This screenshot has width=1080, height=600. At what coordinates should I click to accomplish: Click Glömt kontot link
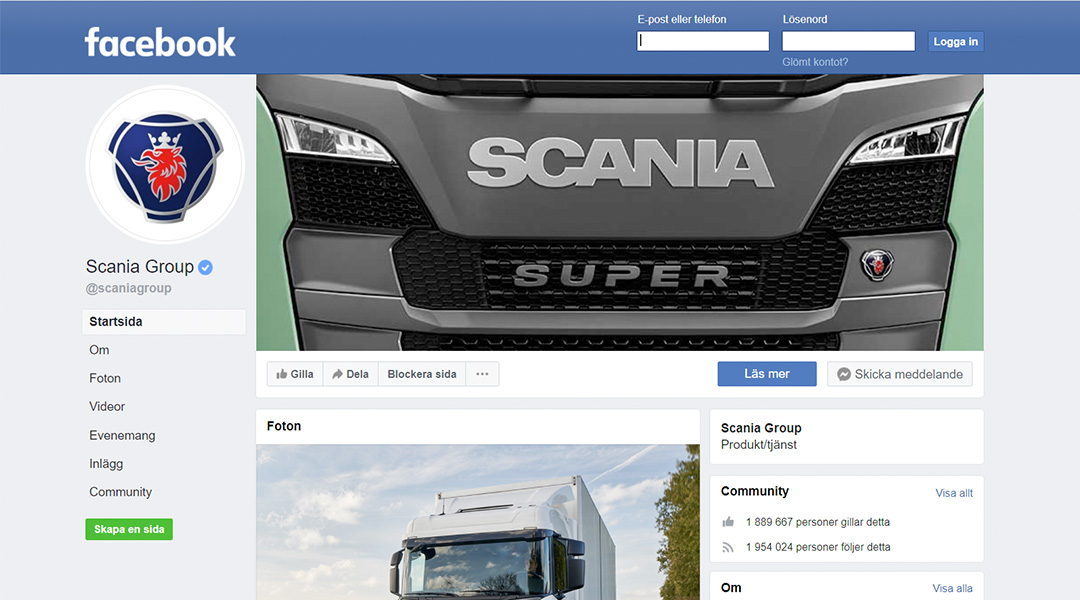[815, 62]
